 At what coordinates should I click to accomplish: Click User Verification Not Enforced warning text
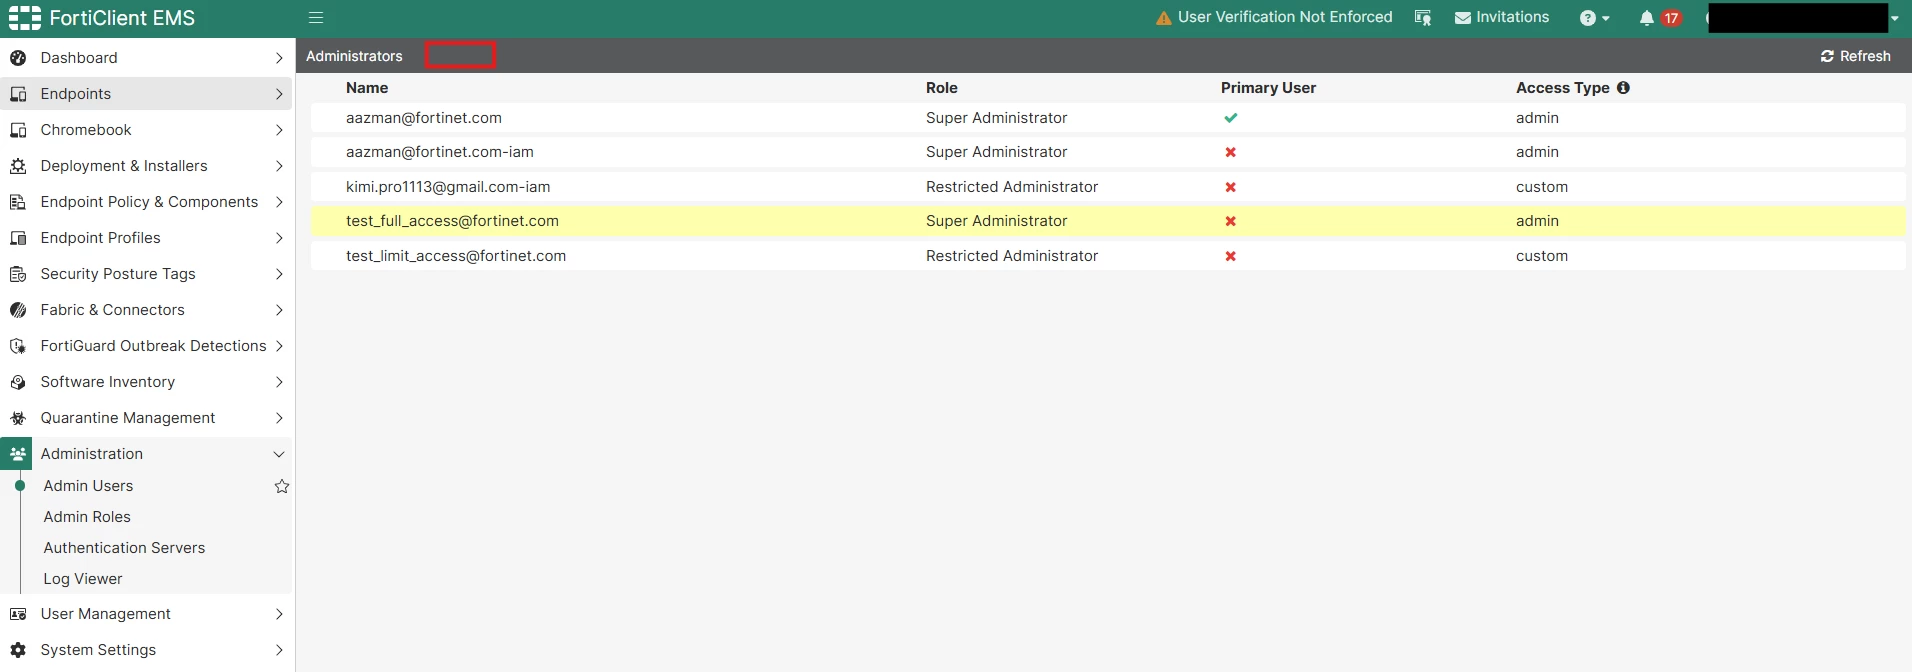pyautogui.click(x=1285, y=17)
